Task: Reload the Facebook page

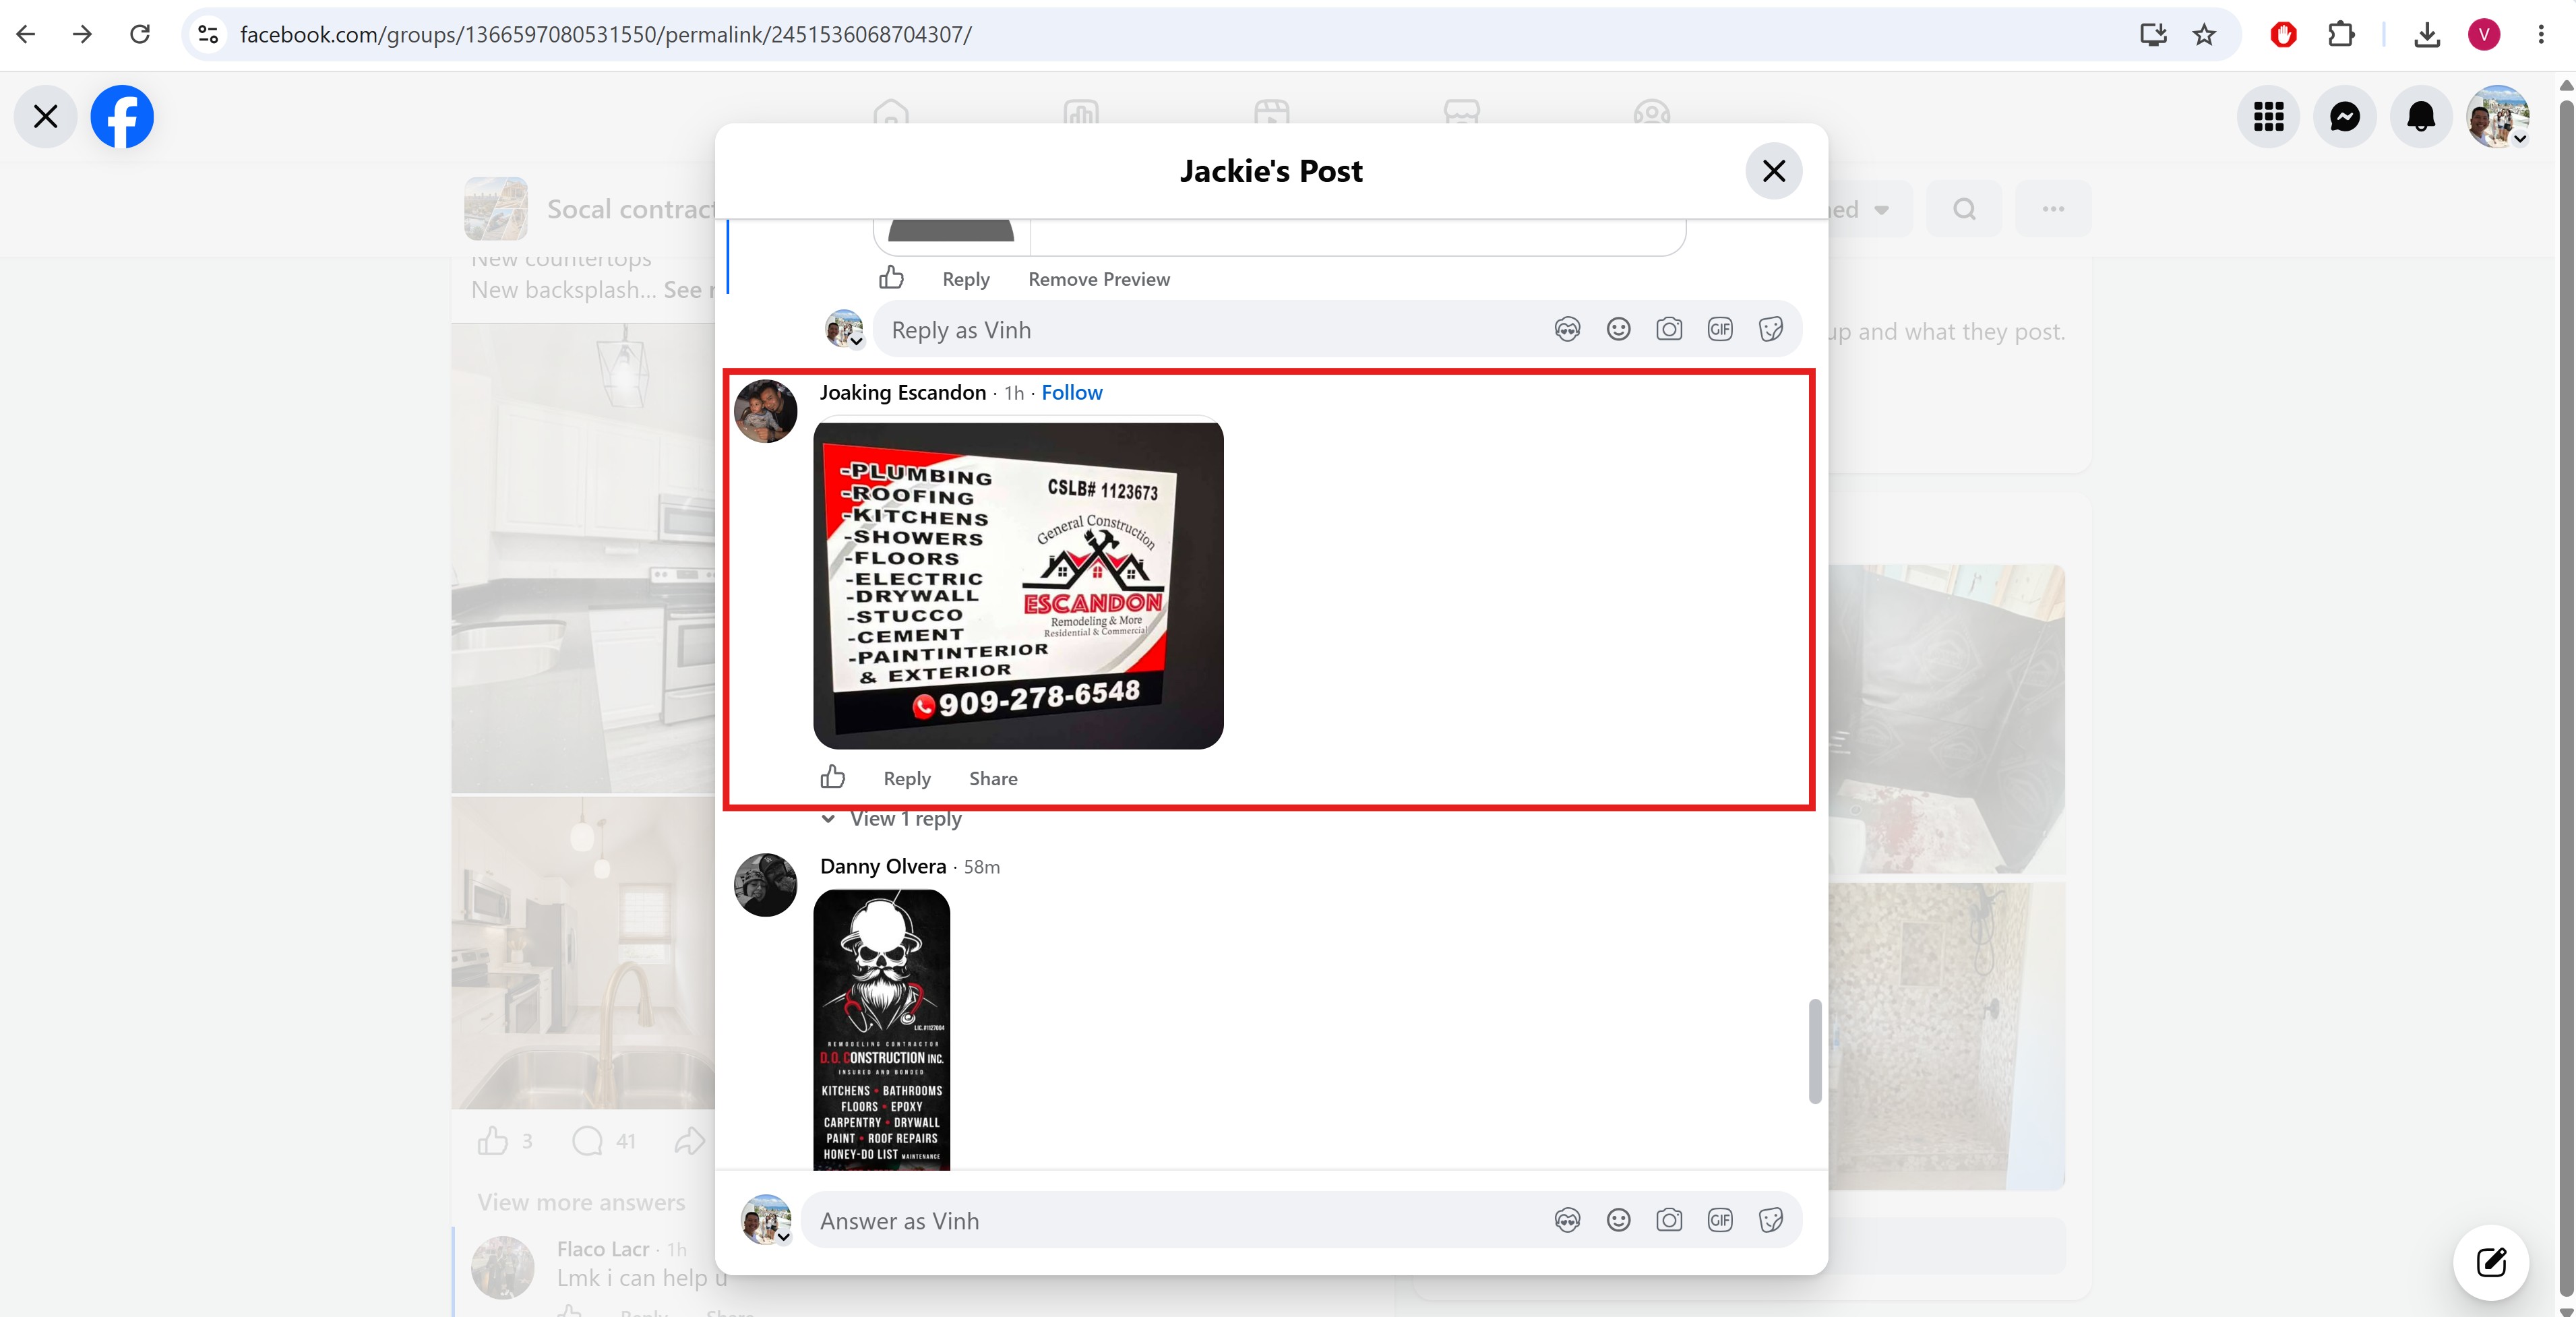Action: [140, 35]
